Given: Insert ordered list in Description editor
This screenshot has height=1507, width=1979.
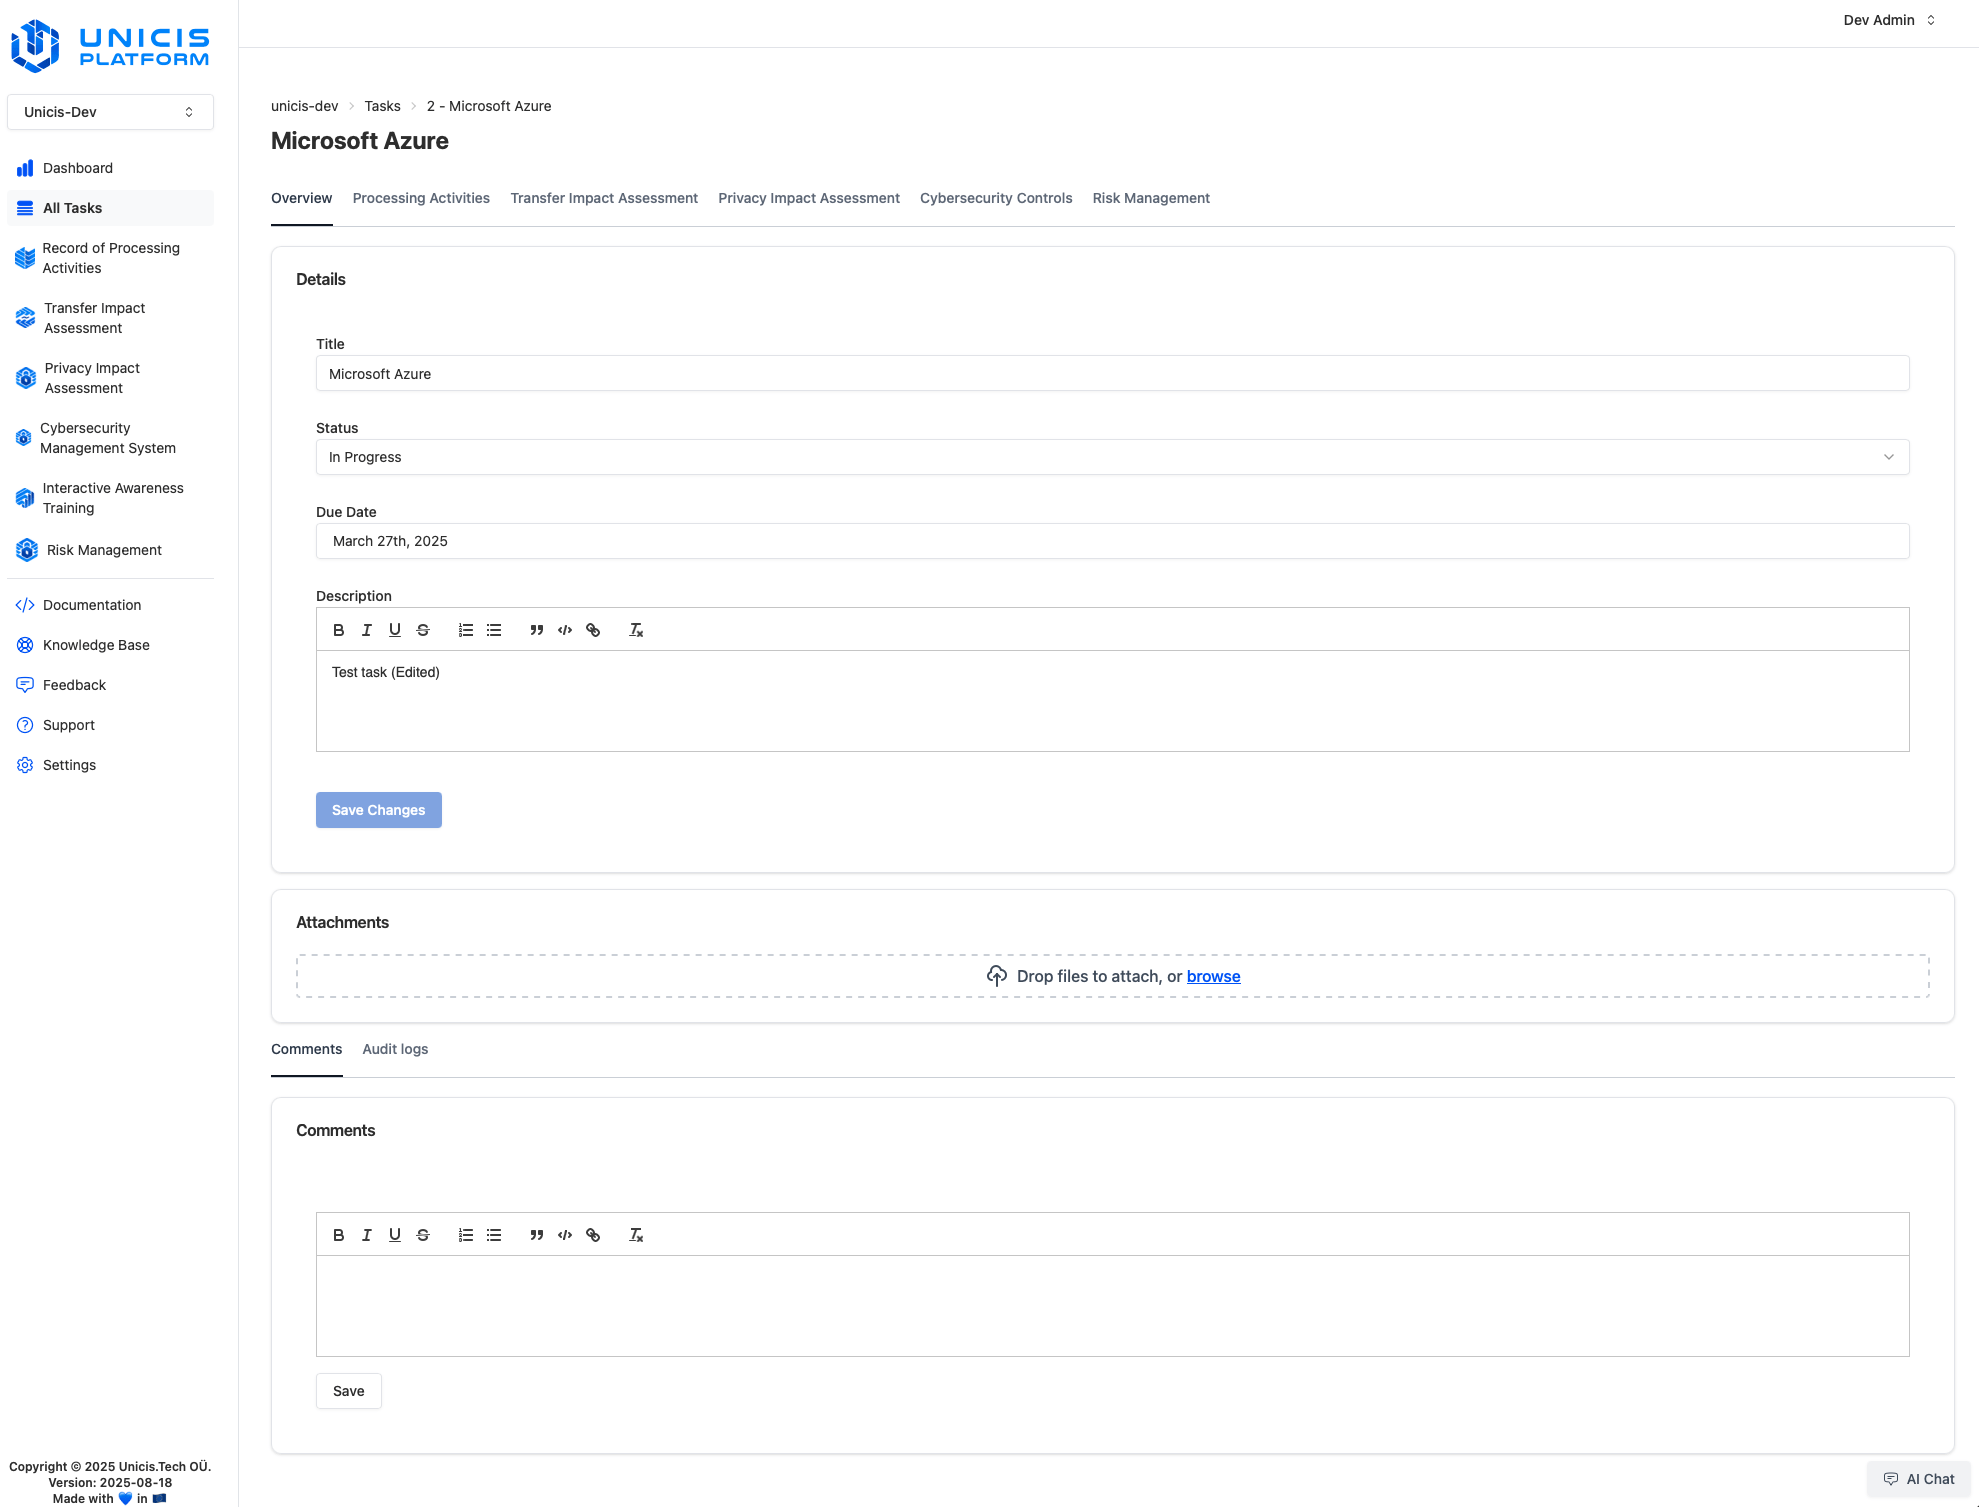Looking at the screenshot, I should (466, 630).
